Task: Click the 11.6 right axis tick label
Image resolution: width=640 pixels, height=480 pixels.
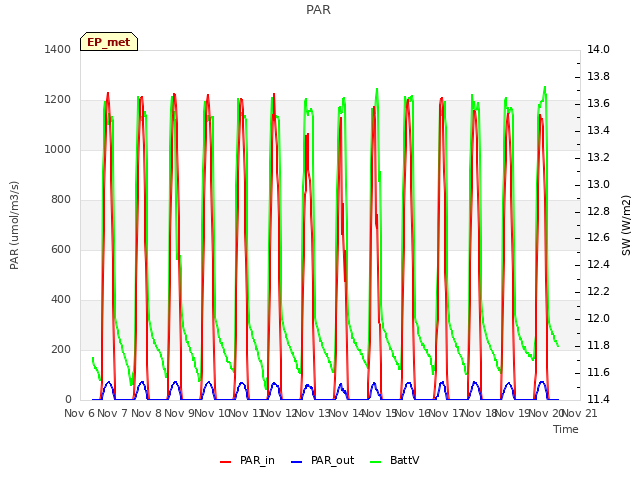Action: [598, 372]
